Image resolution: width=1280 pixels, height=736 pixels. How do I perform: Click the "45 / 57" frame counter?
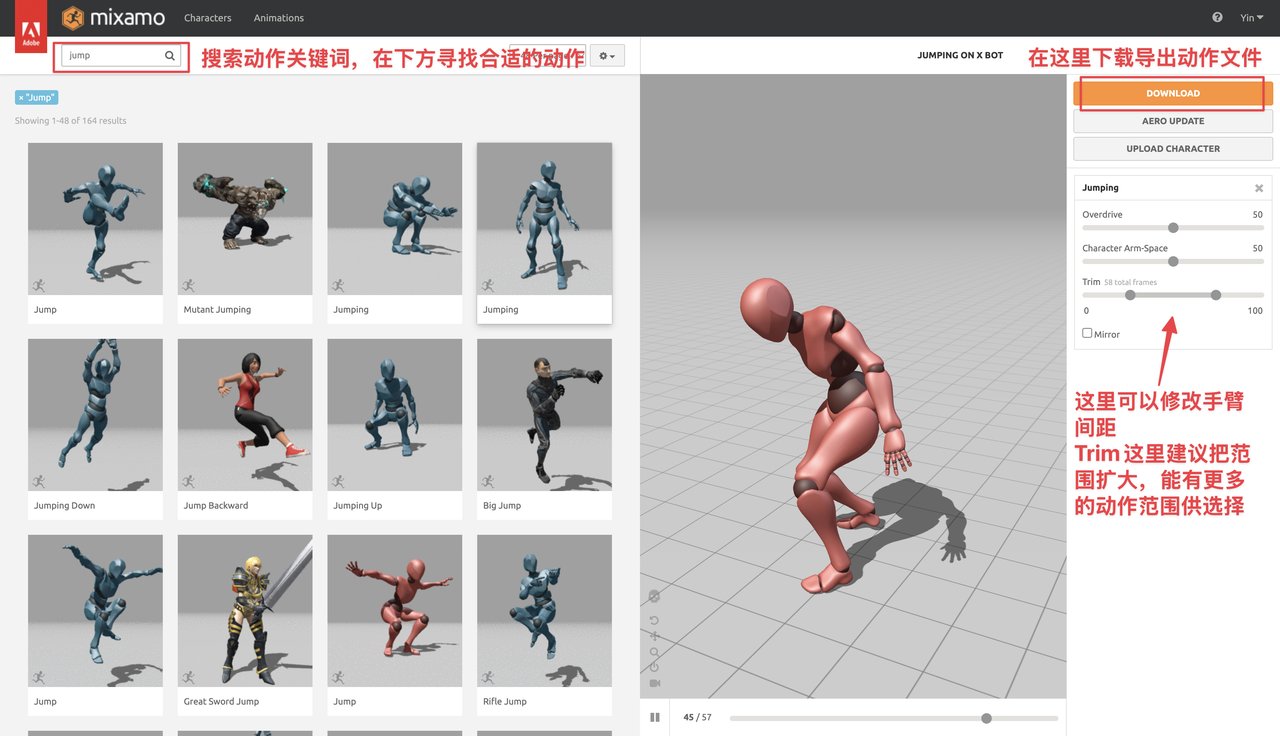click(698, 718)
